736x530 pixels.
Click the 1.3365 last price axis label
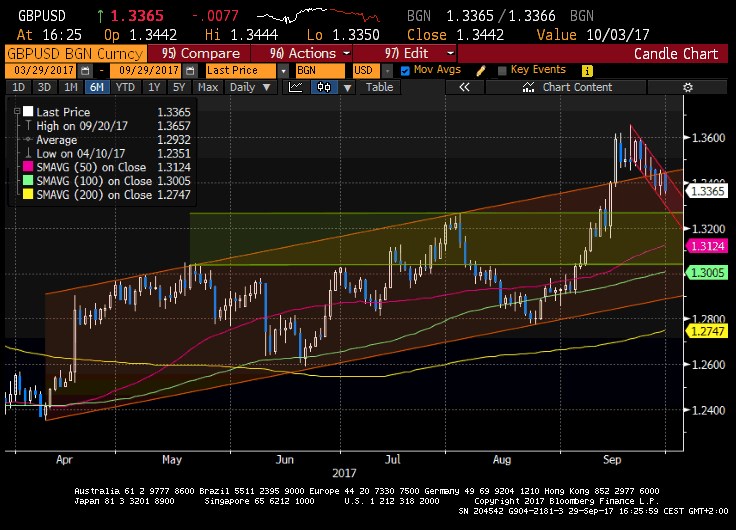[x=707, y=192]
